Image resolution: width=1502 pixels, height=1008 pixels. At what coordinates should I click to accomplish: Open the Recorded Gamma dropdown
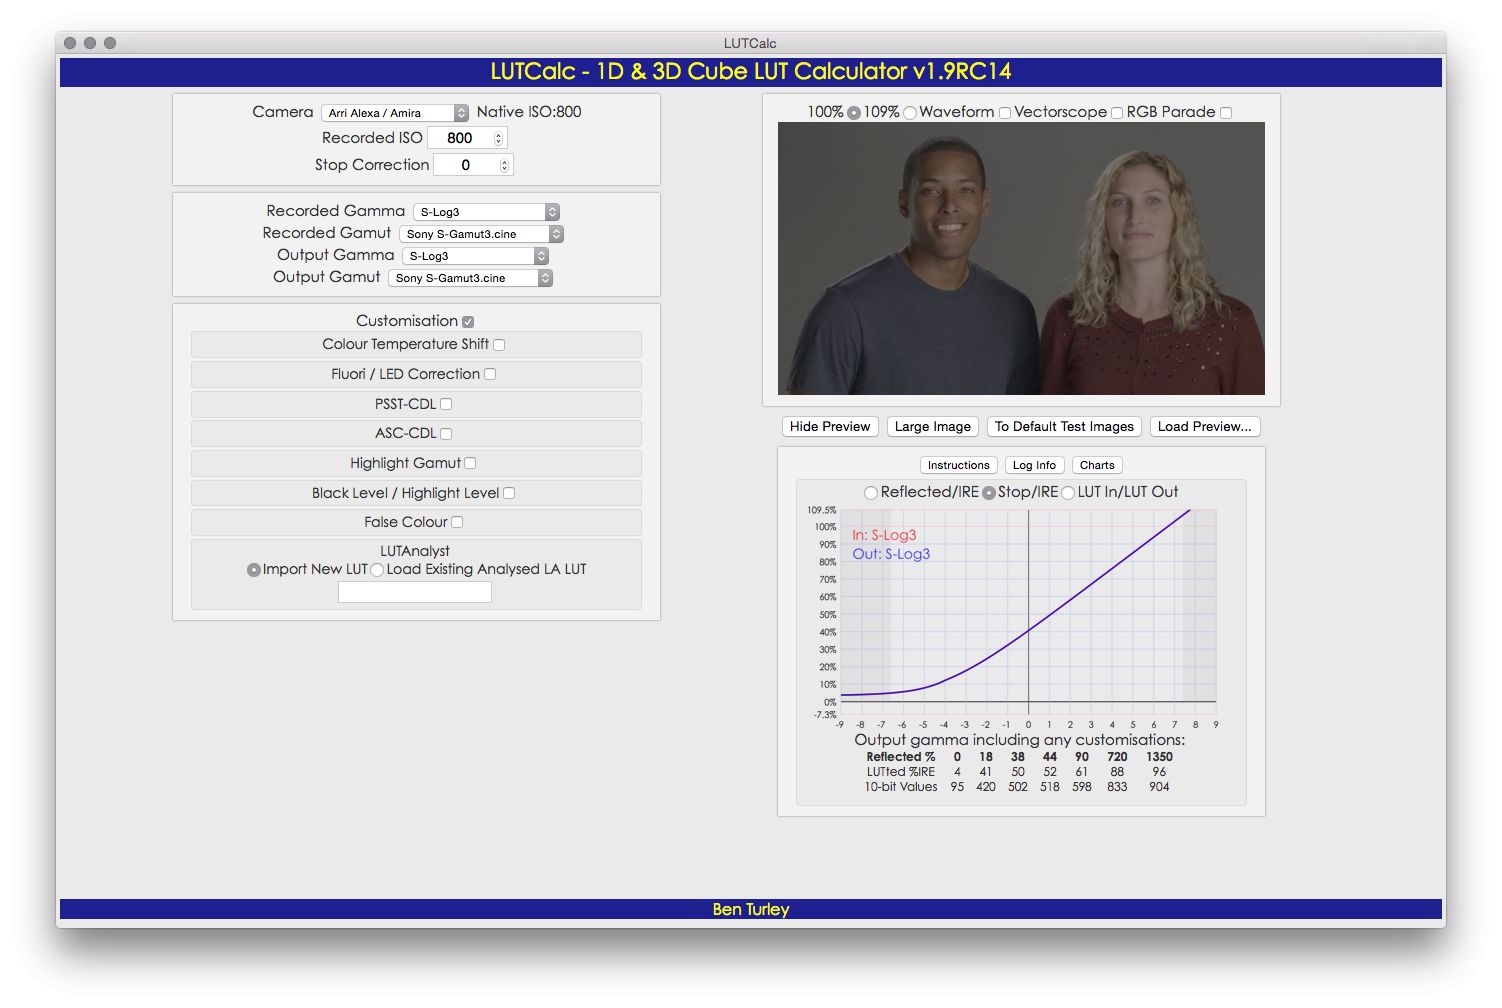(x=486, y=212)
